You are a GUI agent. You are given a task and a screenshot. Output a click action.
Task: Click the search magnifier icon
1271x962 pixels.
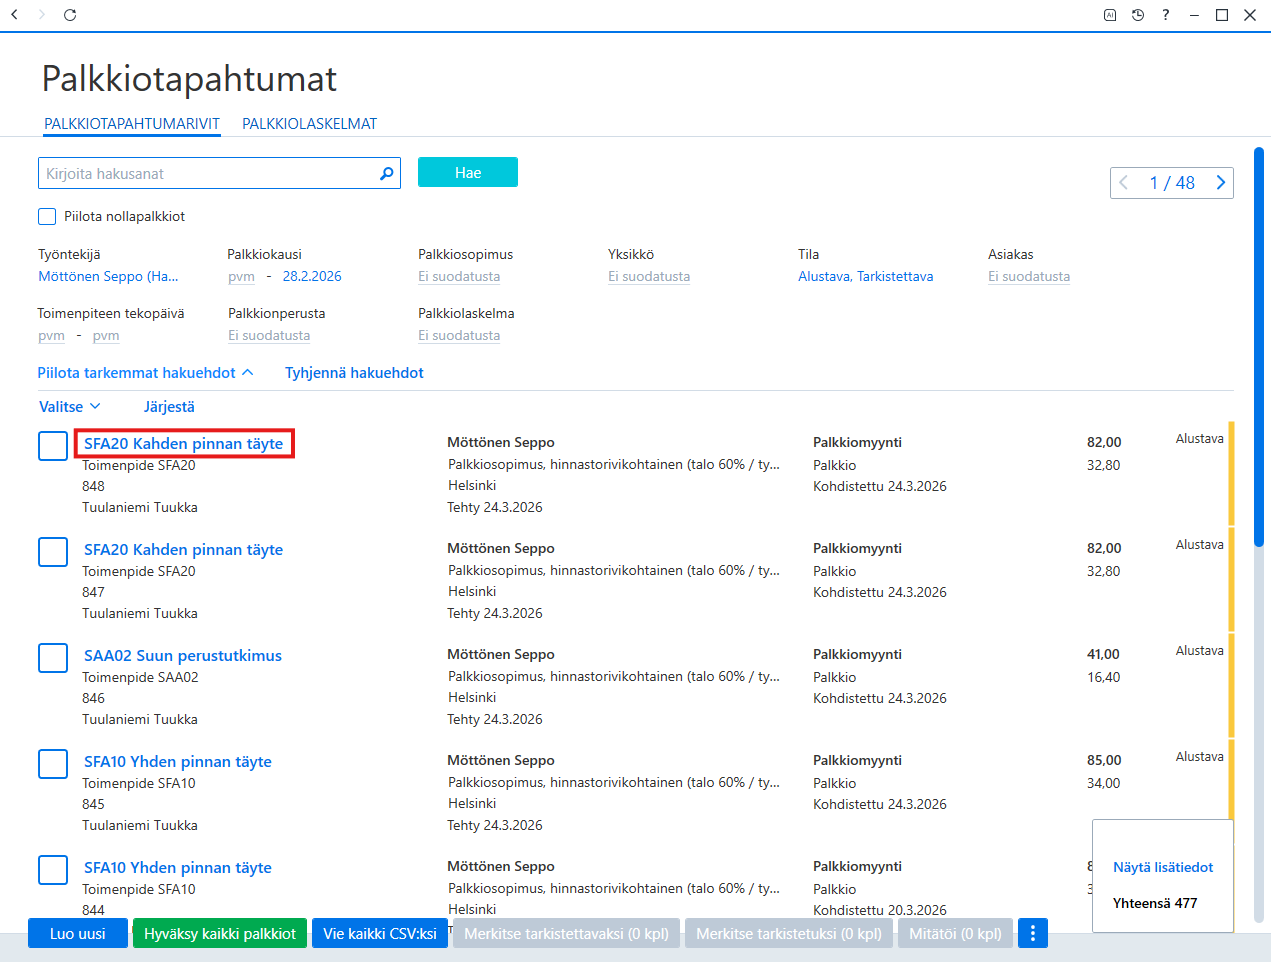pos(386,174)
